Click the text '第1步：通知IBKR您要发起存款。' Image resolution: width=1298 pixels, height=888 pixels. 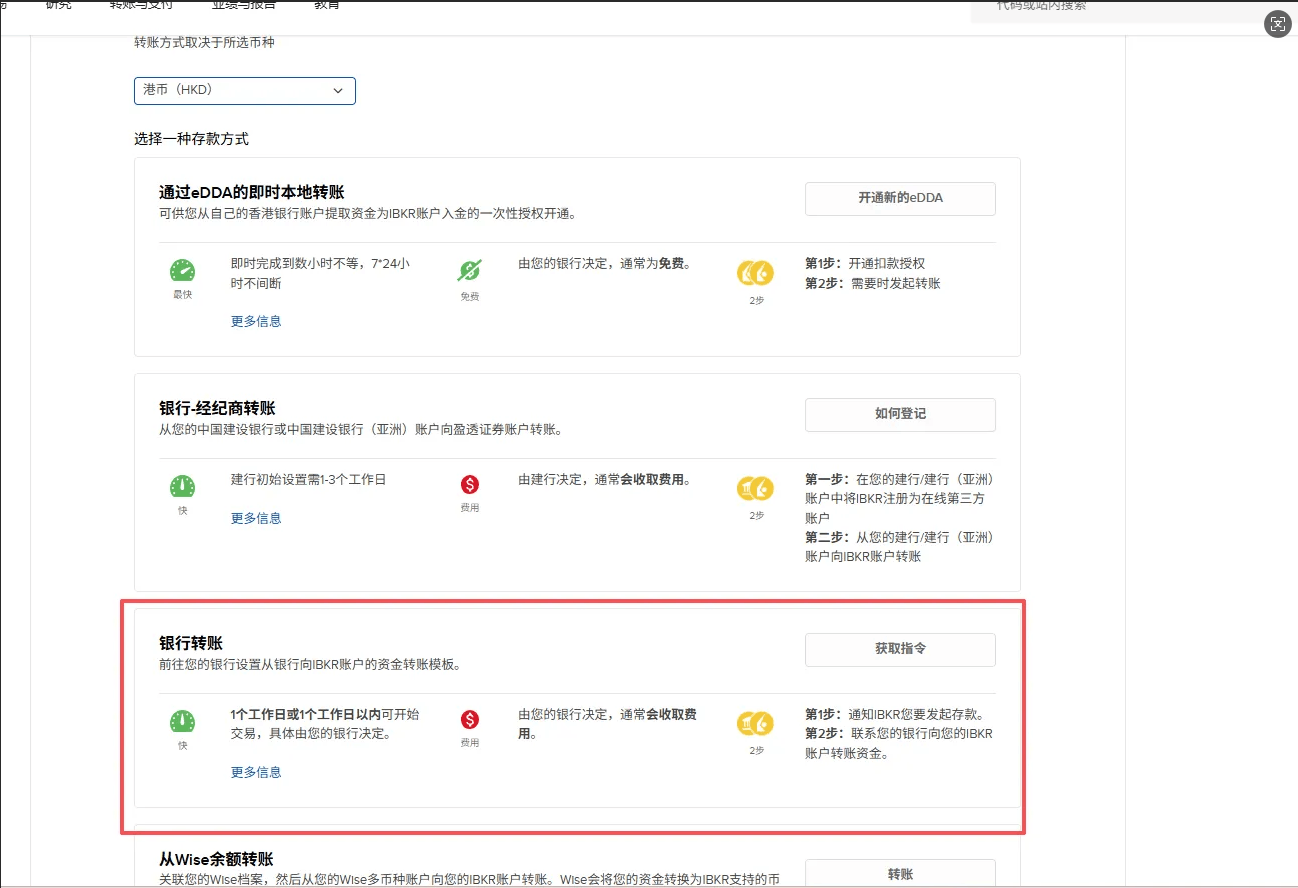(x=897, y=715)
